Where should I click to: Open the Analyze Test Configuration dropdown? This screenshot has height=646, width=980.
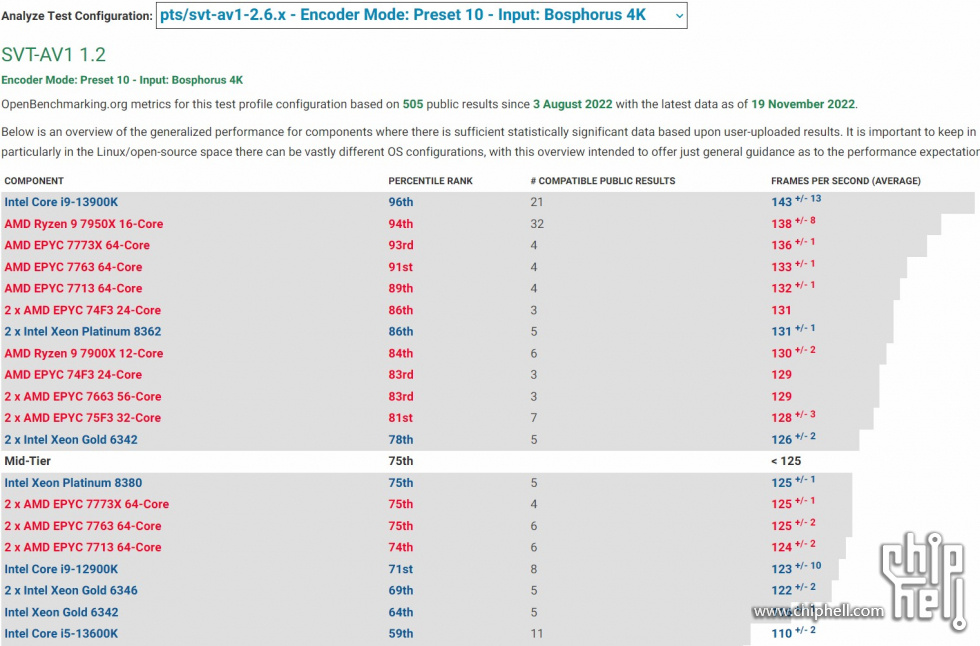(x=421, y=16)
